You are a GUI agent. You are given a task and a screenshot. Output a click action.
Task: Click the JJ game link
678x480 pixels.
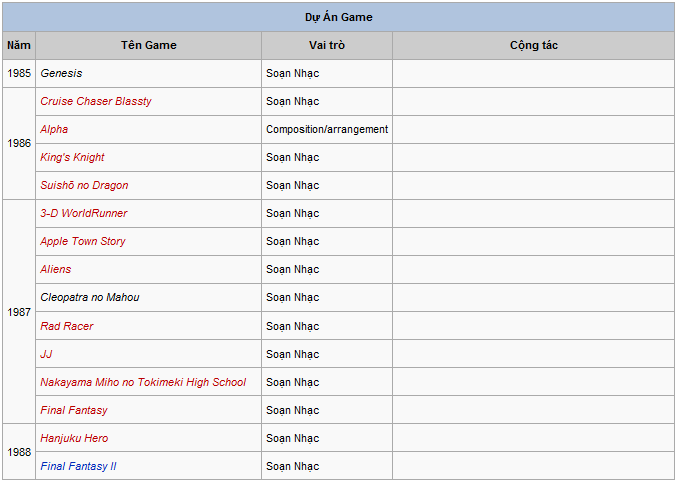pyautogui.click(x=46, y=354)
